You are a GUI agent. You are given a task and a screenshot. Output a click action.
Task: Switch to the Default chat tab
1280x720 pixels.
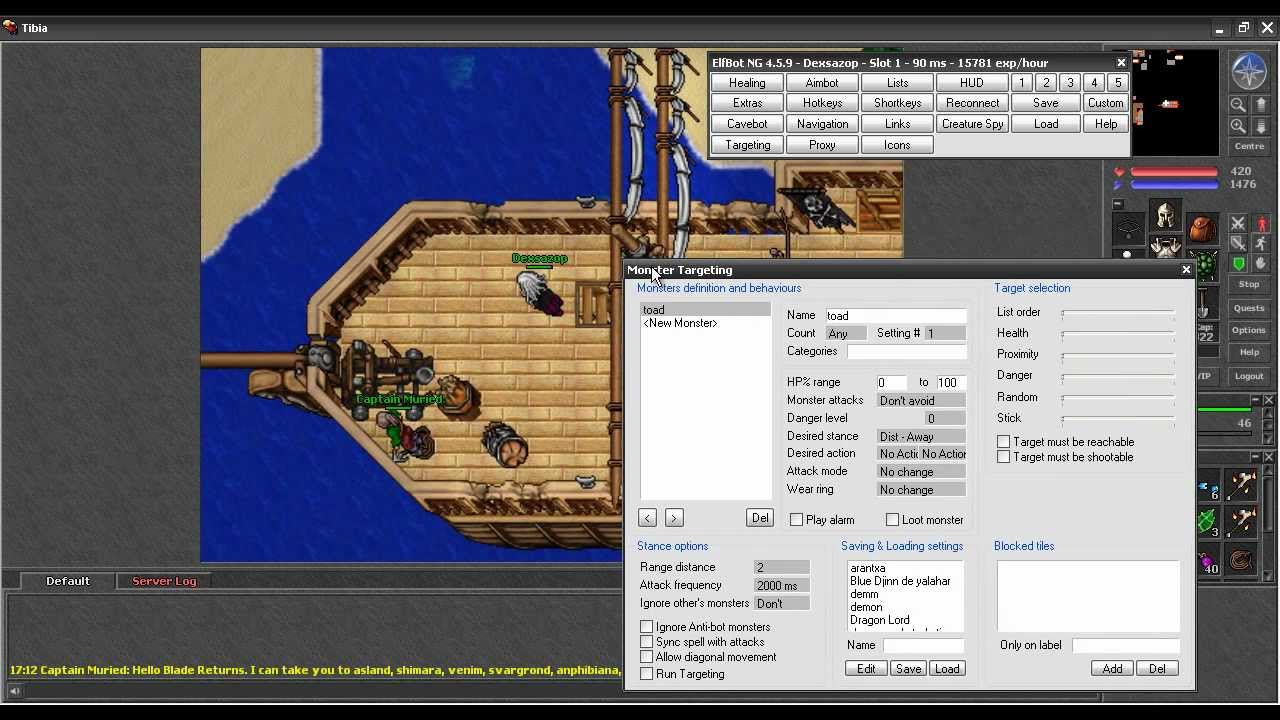coord(68,581)
